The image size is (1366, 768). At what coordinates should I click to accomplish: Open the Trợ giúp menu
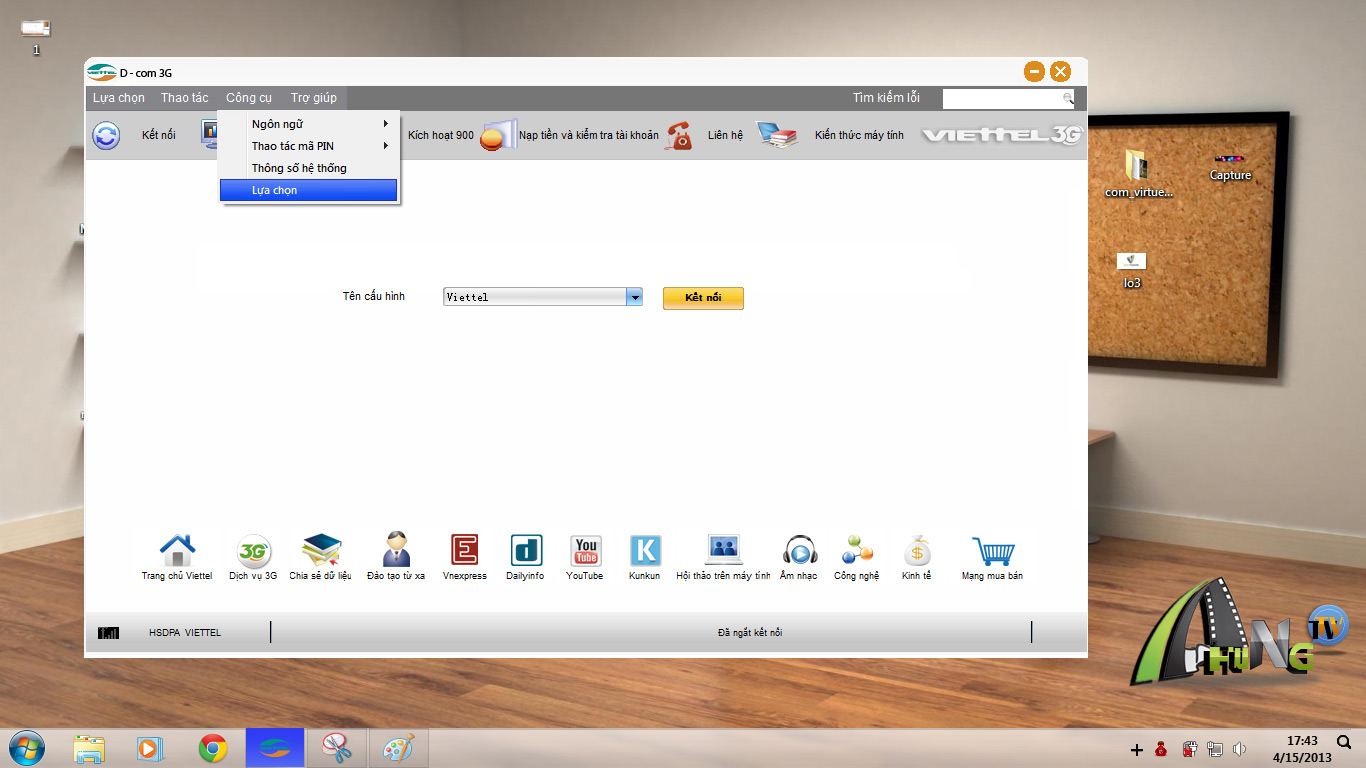(314, 98)
